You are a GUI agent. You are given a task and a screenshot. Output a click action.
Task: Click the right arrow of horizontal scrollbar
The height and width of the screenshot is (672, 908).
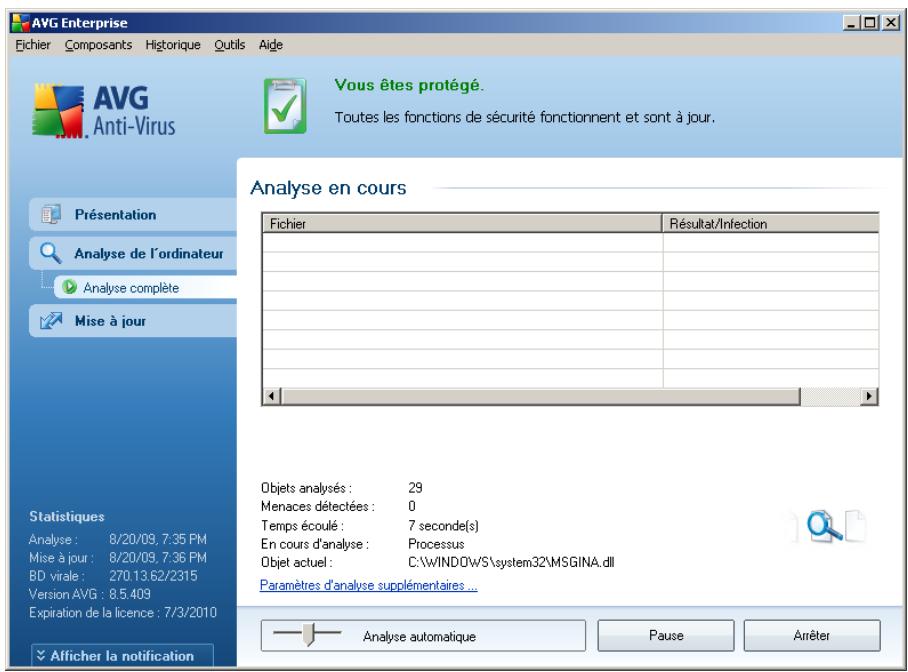coord(869,396)
